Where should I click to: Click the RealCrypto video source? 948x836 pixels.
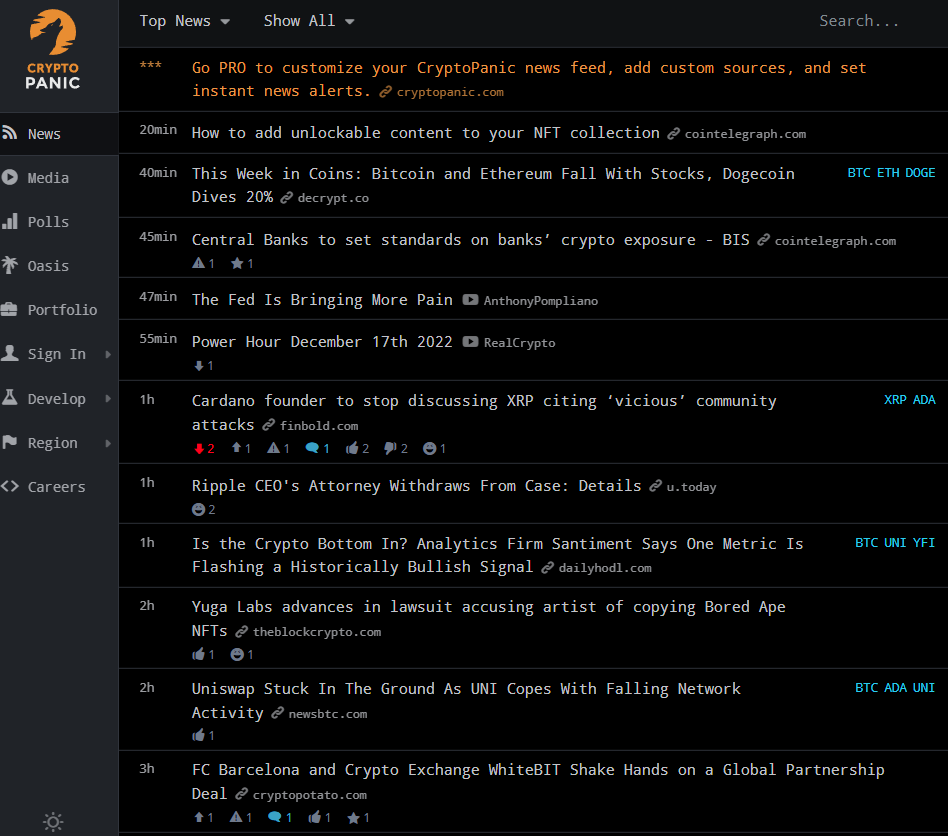(x=519, y=343)
